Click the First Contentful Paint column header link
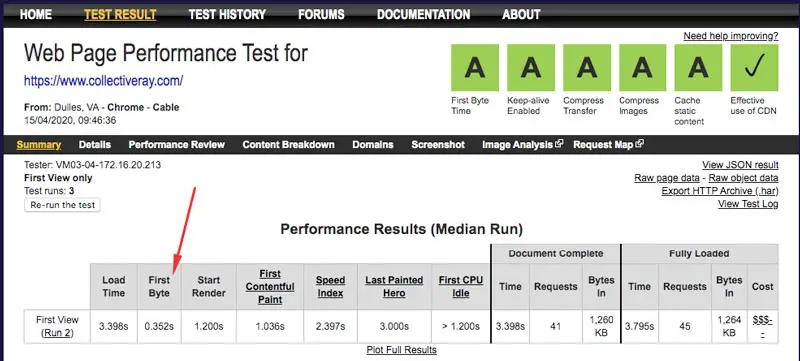Screen dimensions: 800x361 point(270,287)
